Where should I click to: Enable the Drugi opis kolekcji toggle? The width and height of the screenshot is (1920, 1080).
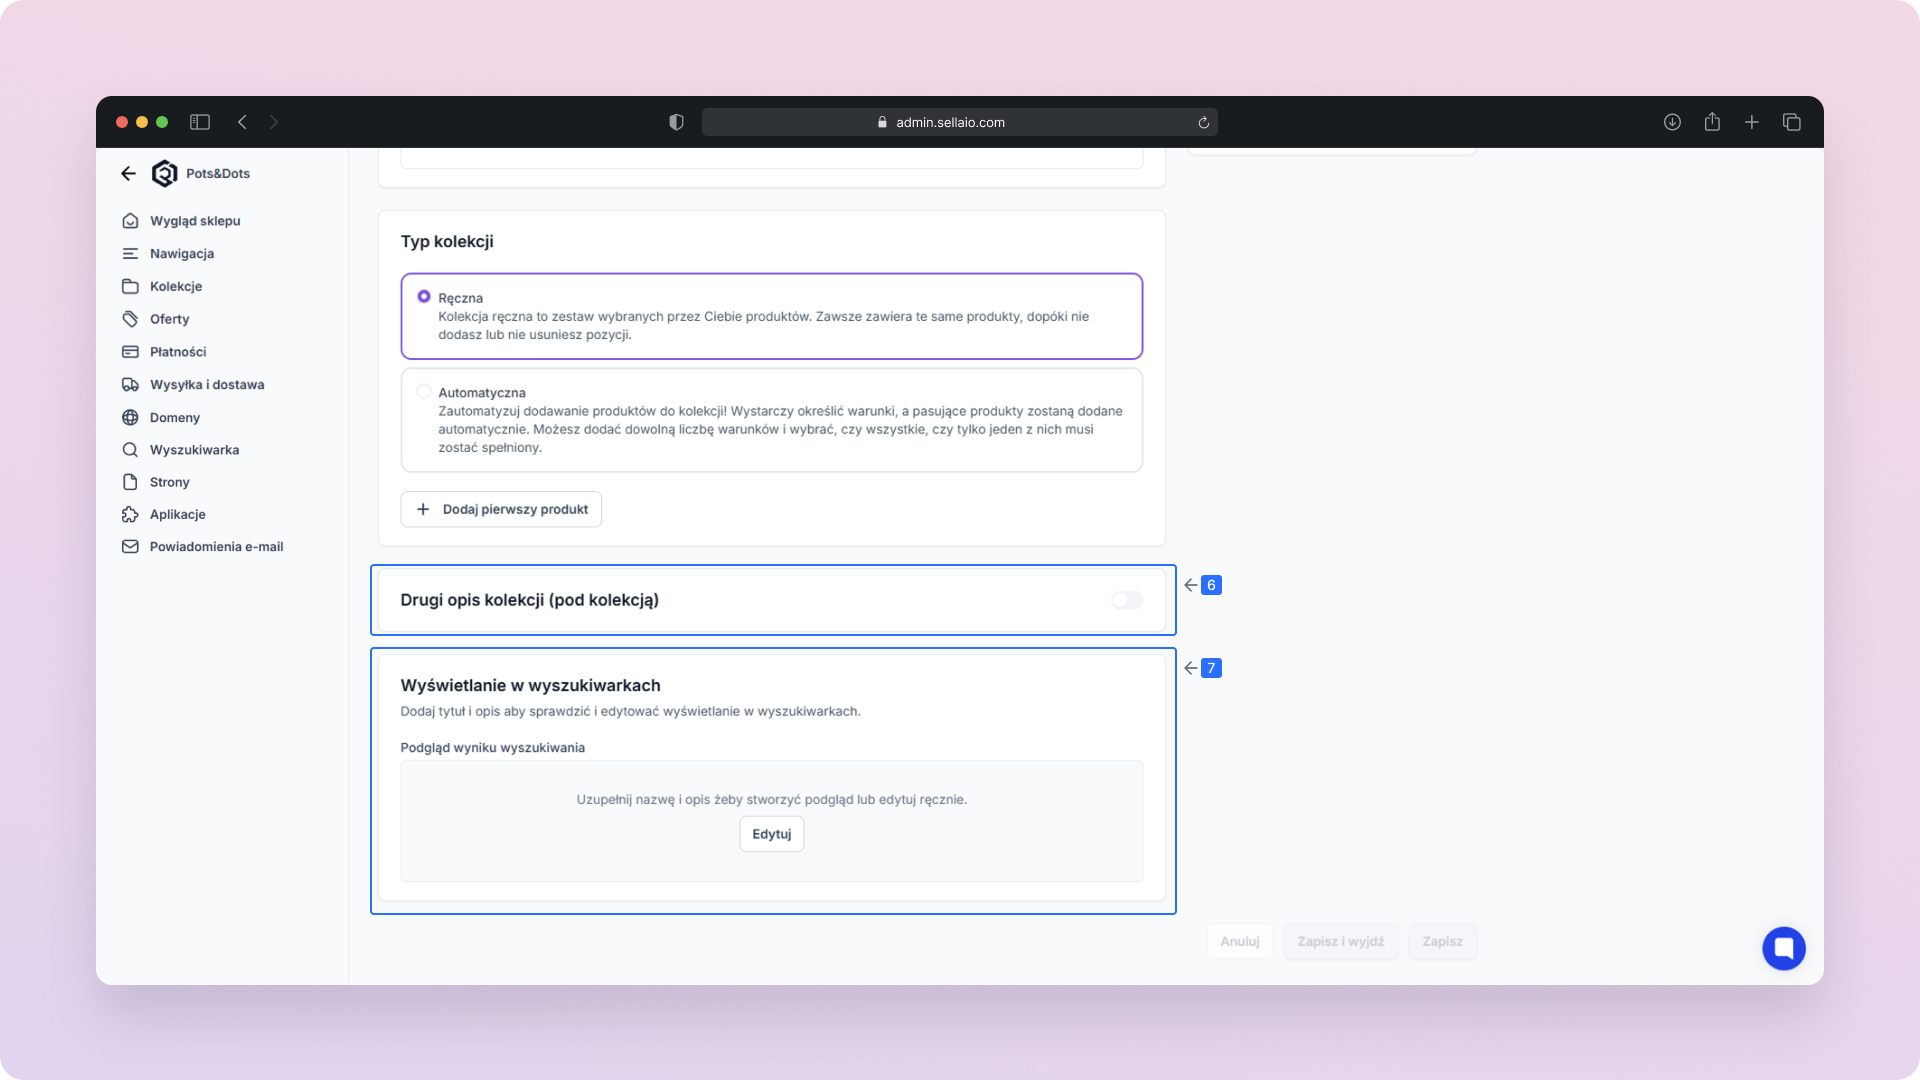(1126, 600)
